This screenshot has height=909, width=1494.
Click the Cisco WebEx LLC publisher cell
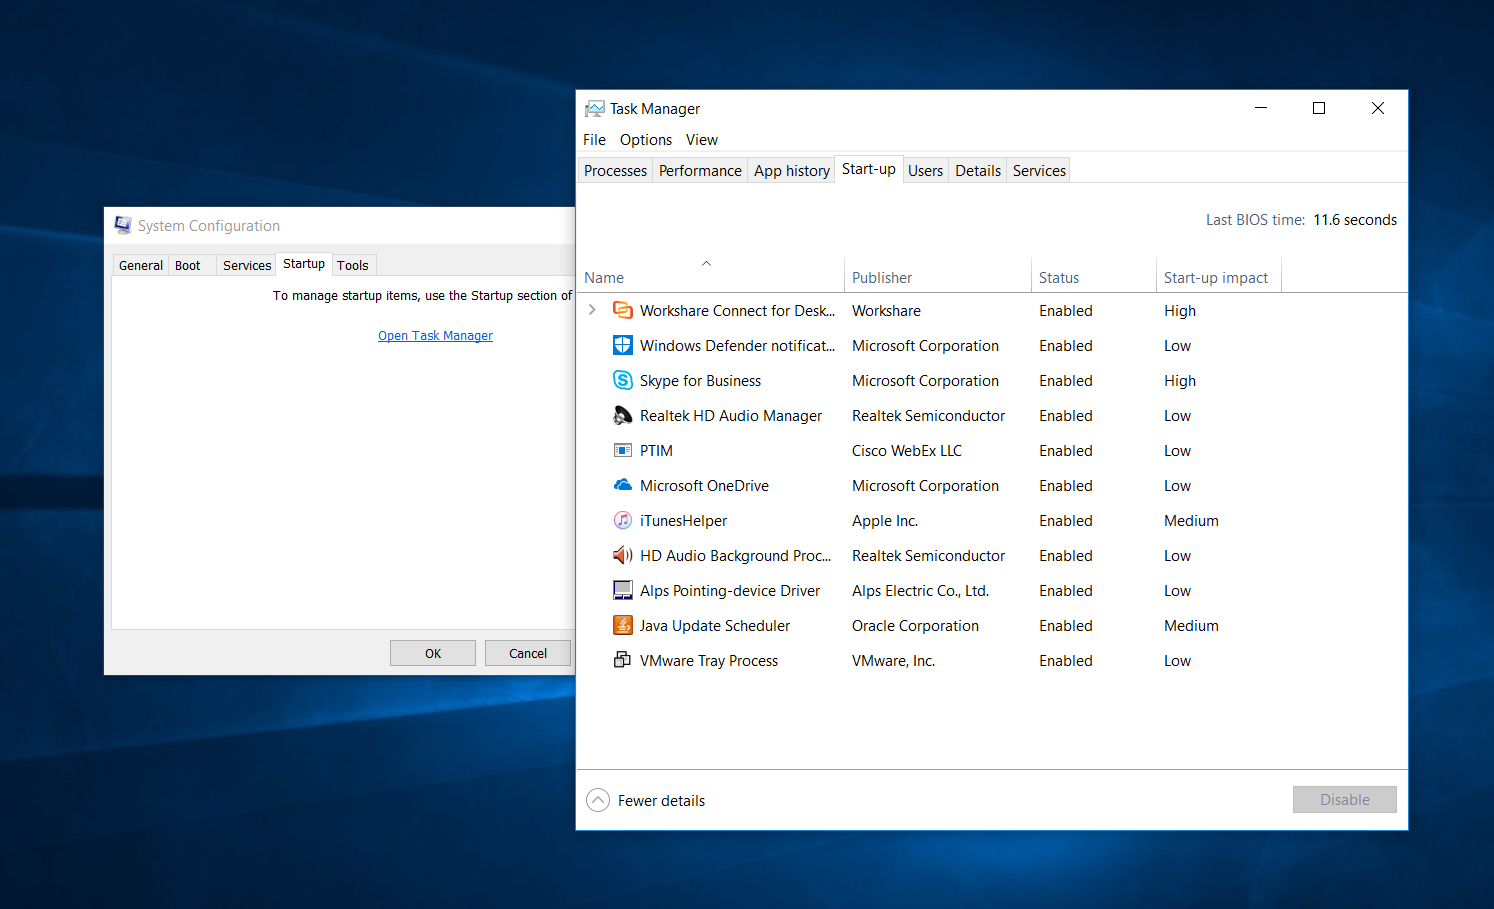pyautogui.click(x=907, y=451)
